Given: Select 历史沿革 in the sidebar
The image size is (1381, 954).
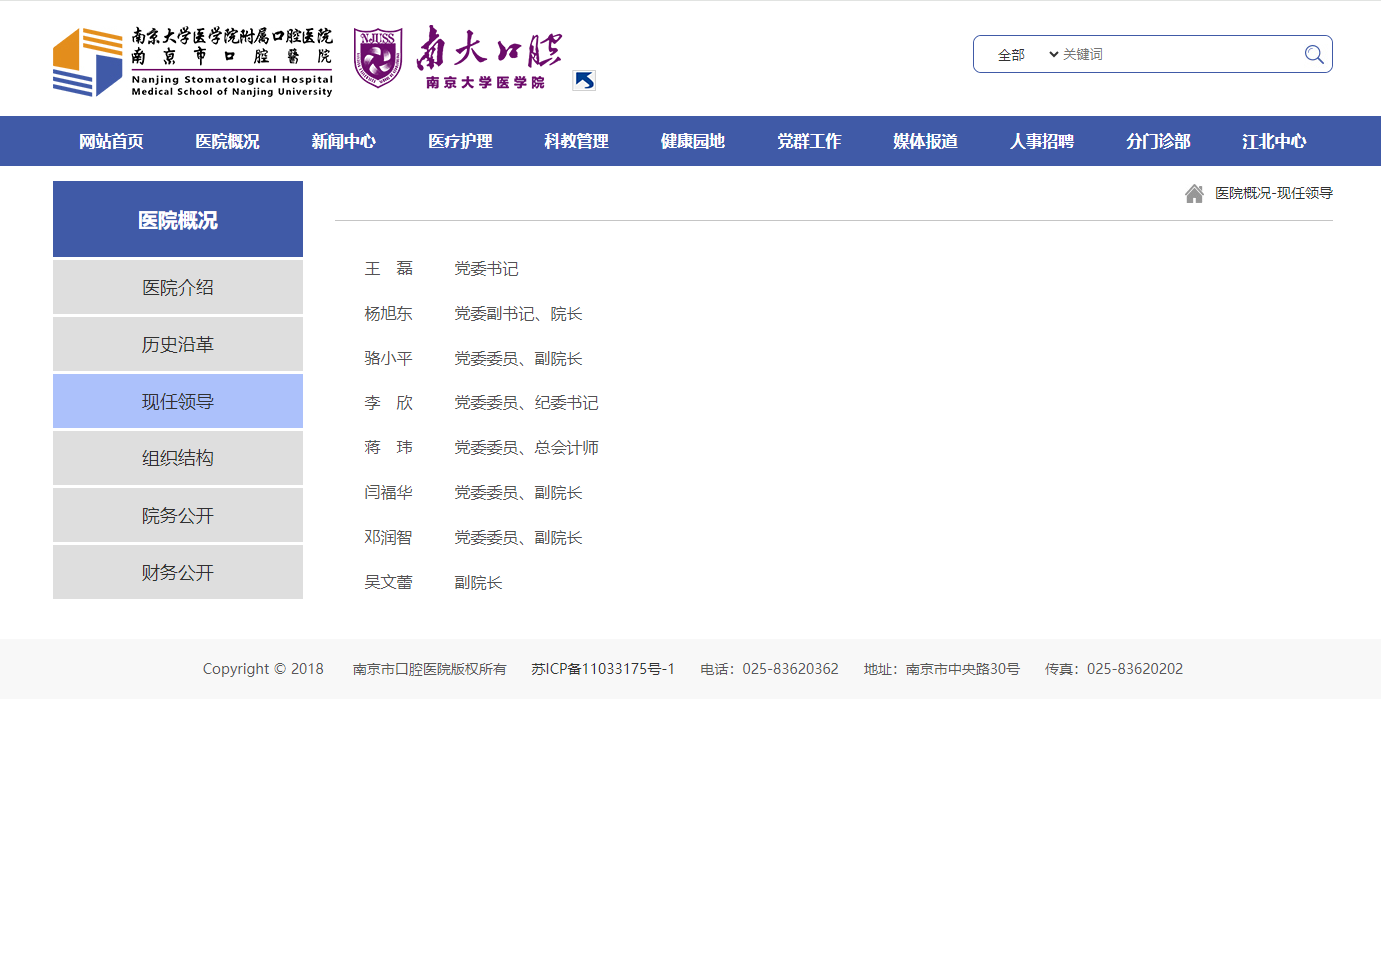Looking at the screenshot, I should [178, 344].
